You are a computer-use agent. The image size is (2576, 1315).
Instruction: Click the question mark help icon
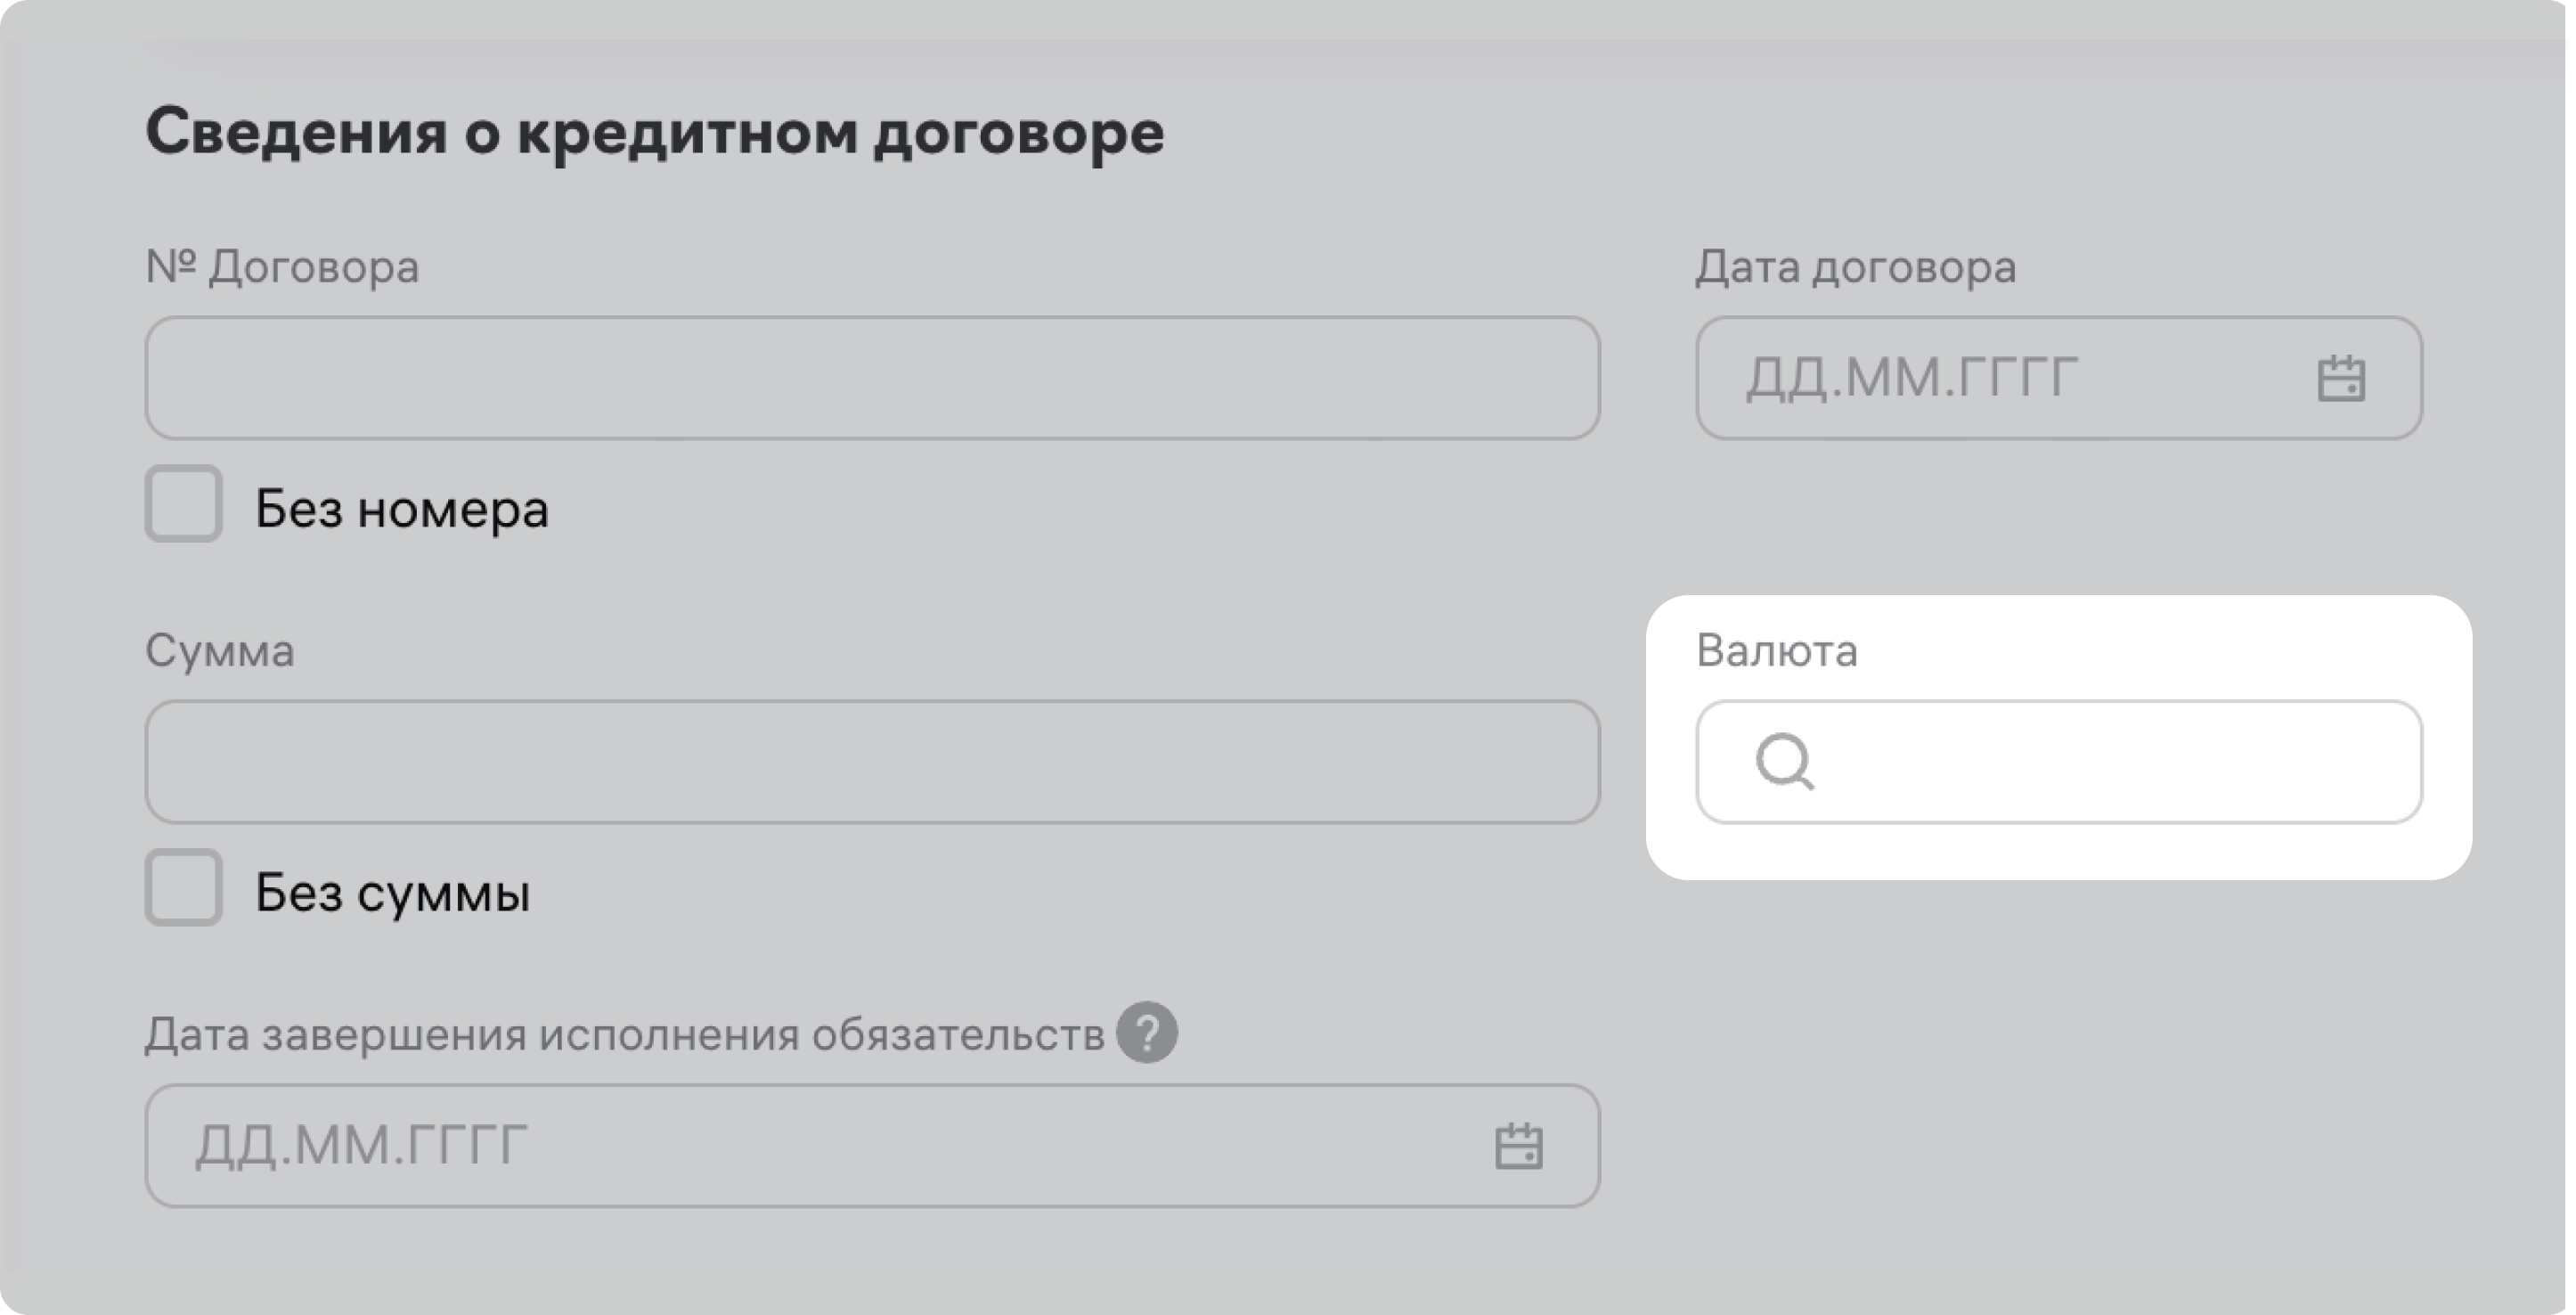(1146, 1033)
